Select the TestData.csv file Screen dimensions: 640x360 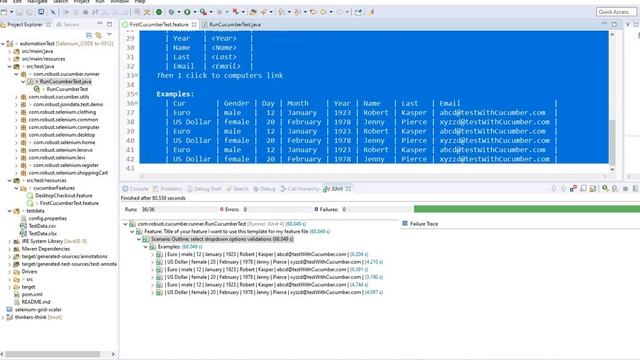pos(42,226)
